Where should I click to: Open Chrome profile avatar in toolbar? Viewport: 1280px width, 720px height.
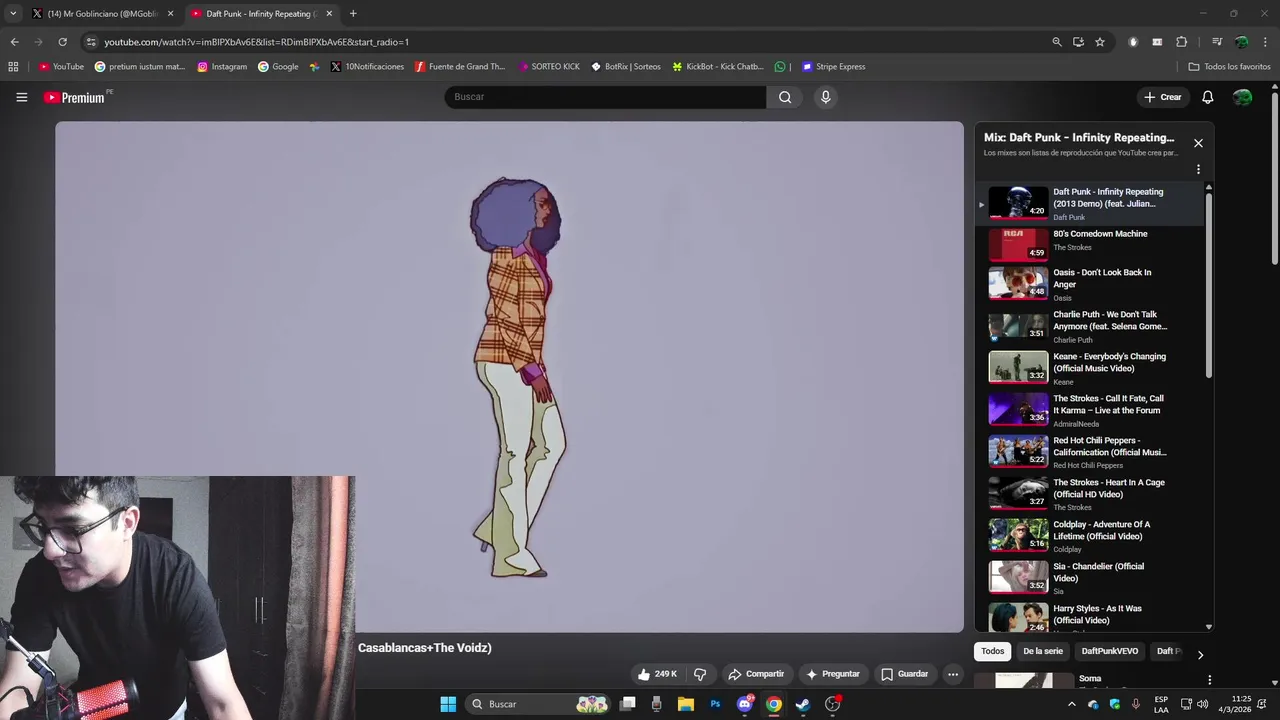click(1241, 42)
